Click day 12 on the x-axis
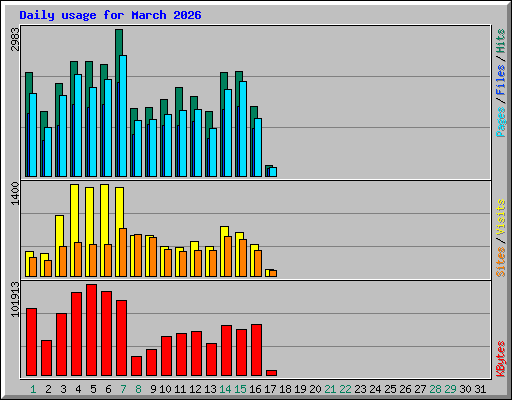 (195, 389)
